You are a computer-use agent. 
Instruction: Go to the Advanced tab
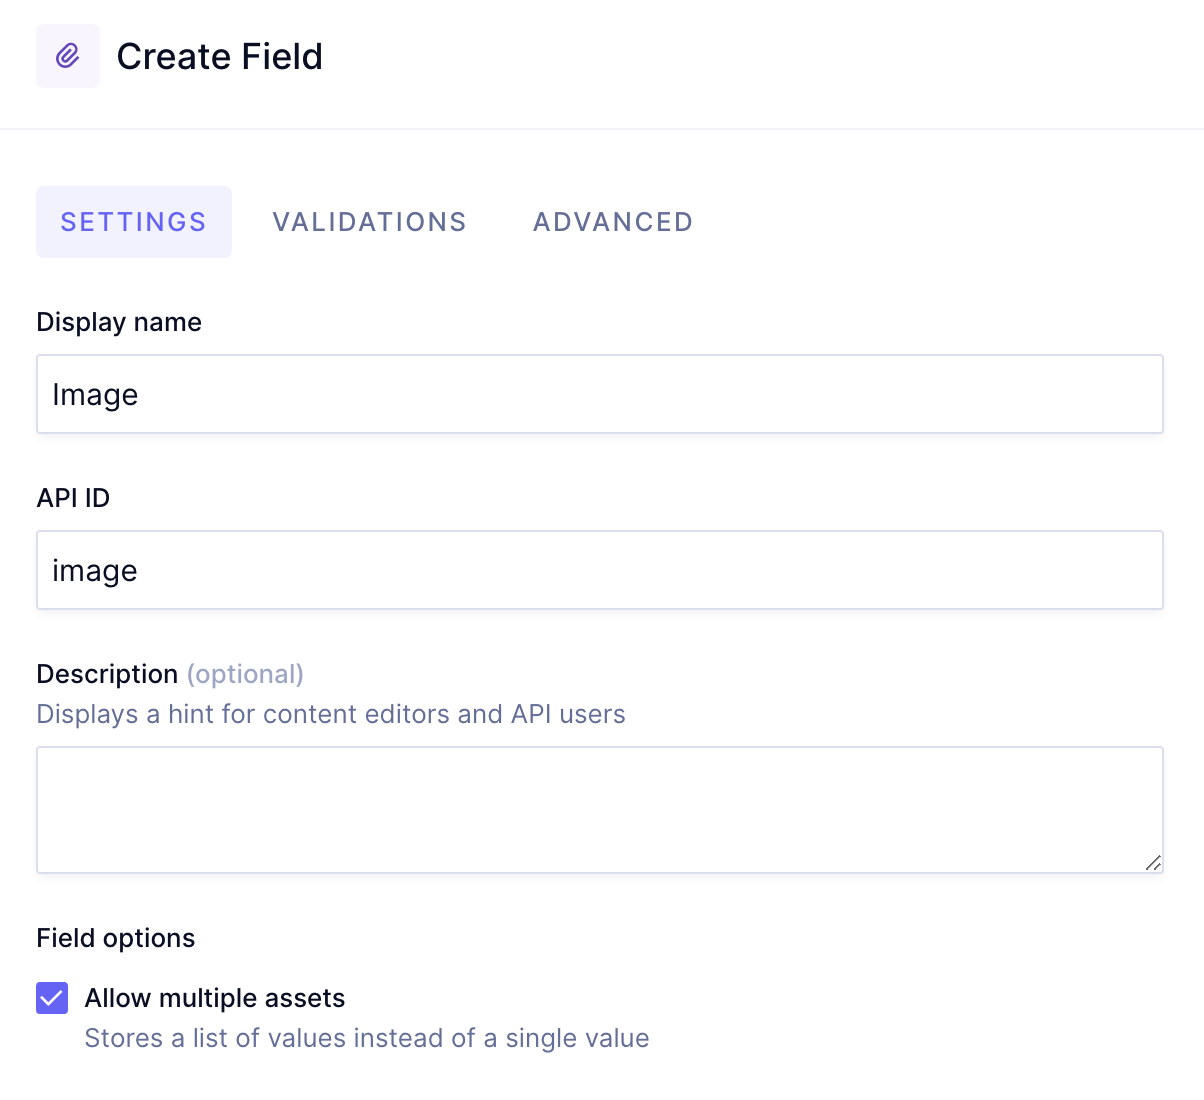(613, 222)
